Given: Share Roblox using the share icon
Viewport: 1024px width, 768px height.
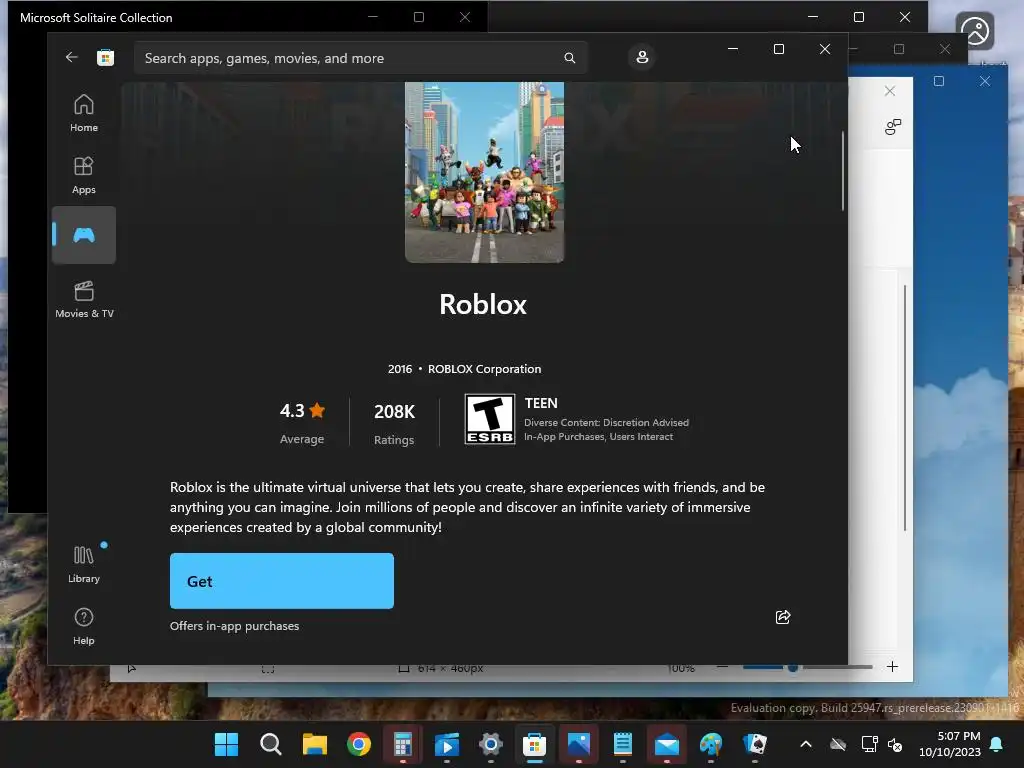Looking at the screenshot, I should pos(782,617).
